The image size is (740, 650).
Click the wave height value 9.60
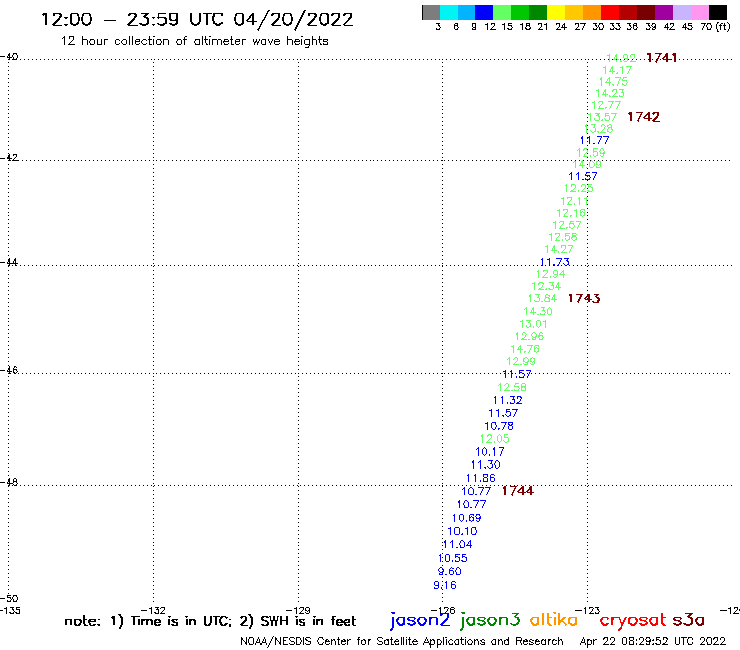[x=450, y=572]
